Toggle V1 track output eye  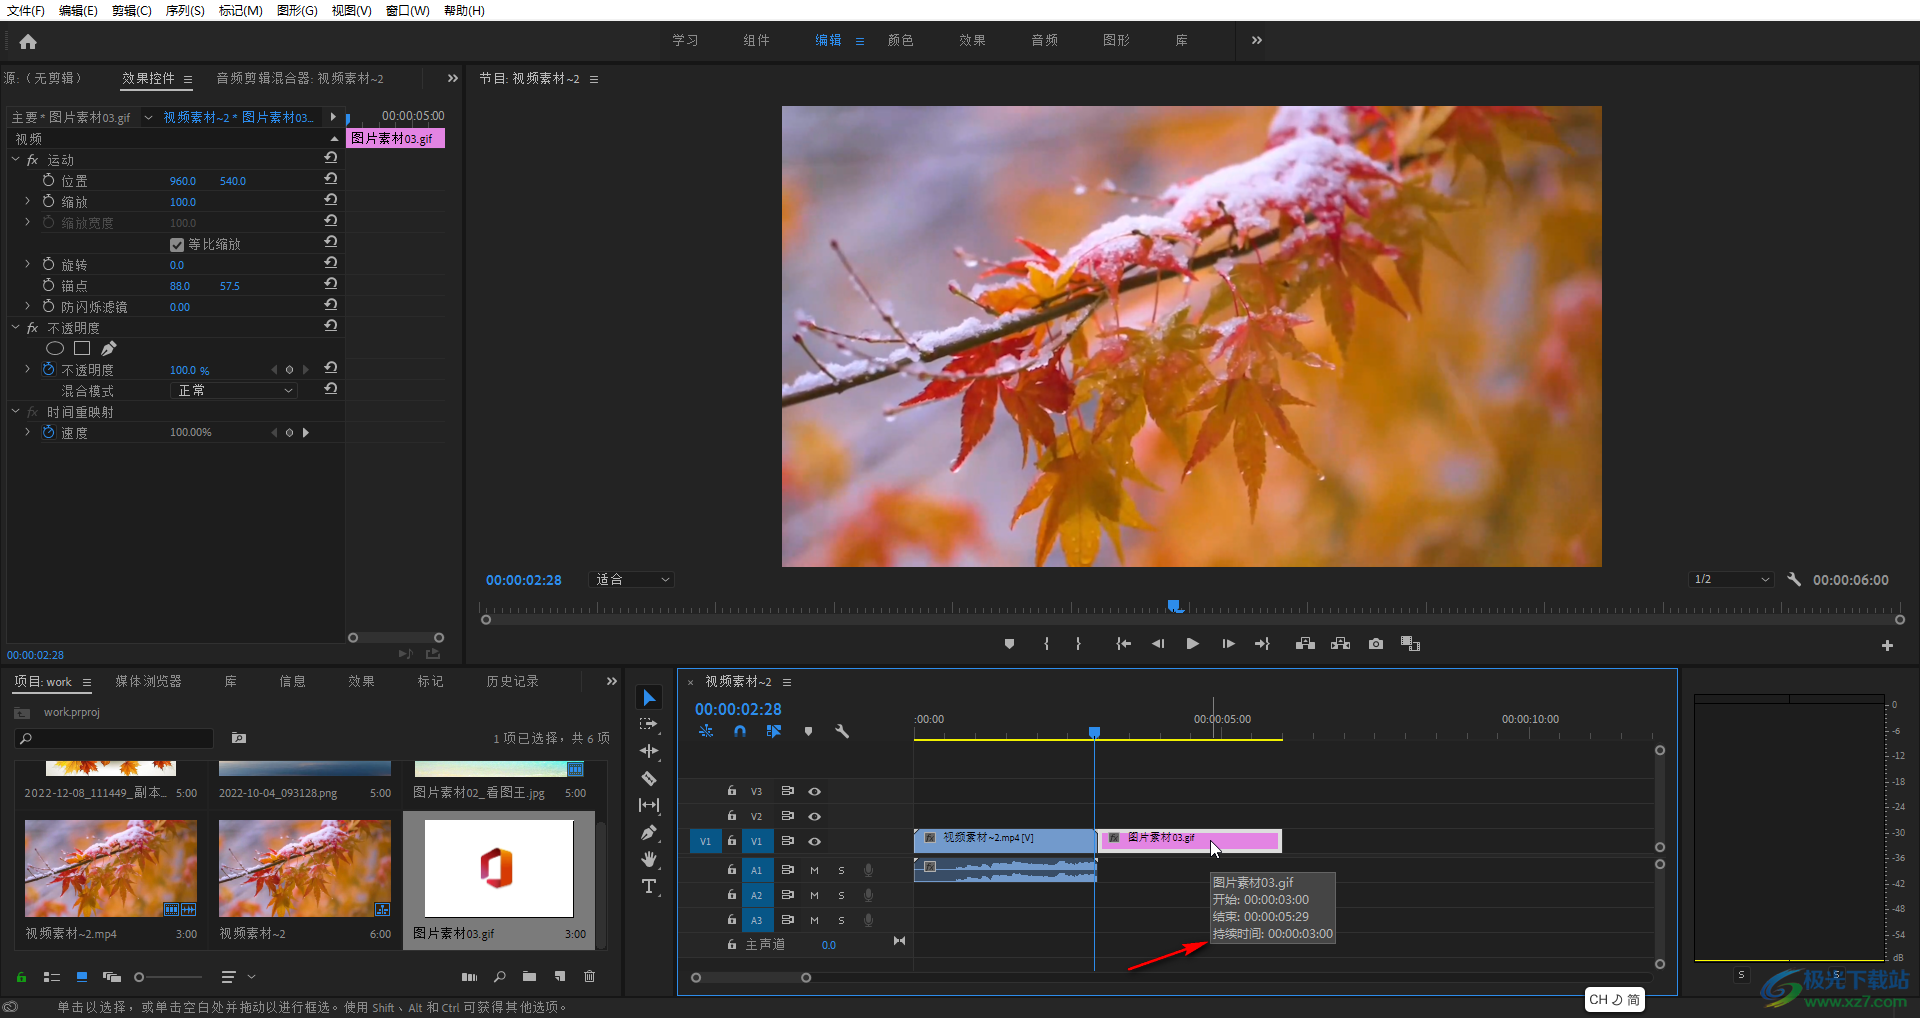tap(814, 841)
